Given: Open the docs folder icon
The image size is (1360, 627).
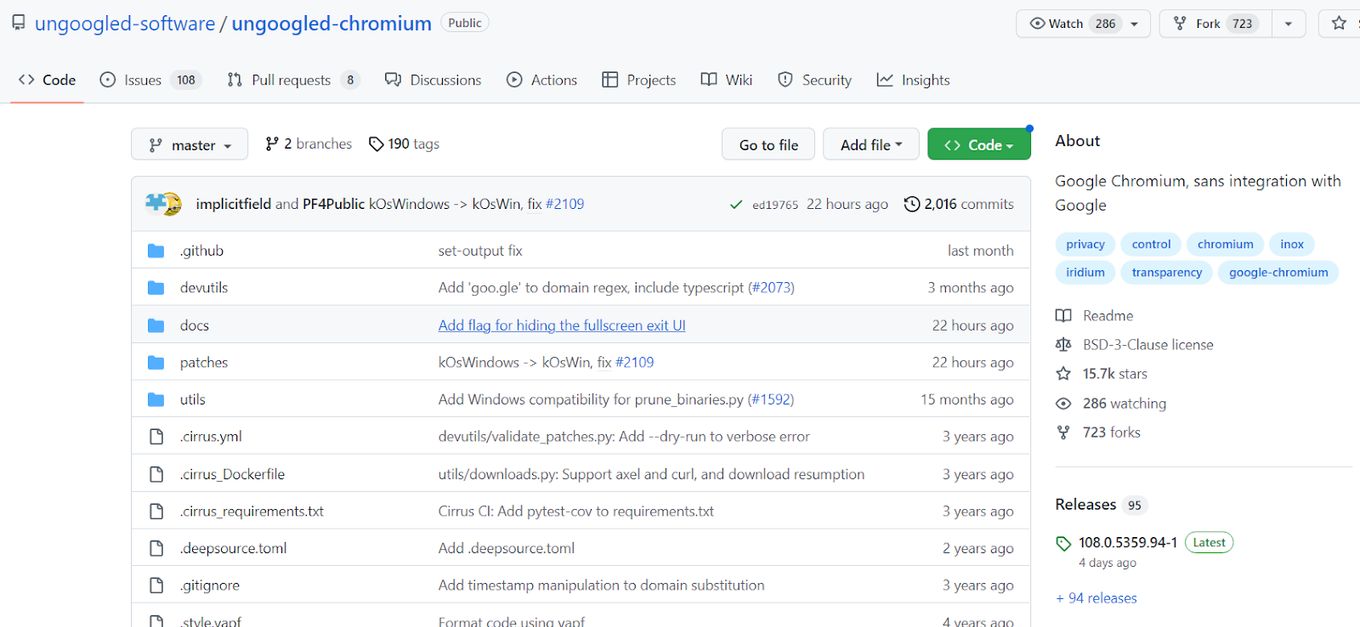Looking at the screenshot, I should 156,325.
